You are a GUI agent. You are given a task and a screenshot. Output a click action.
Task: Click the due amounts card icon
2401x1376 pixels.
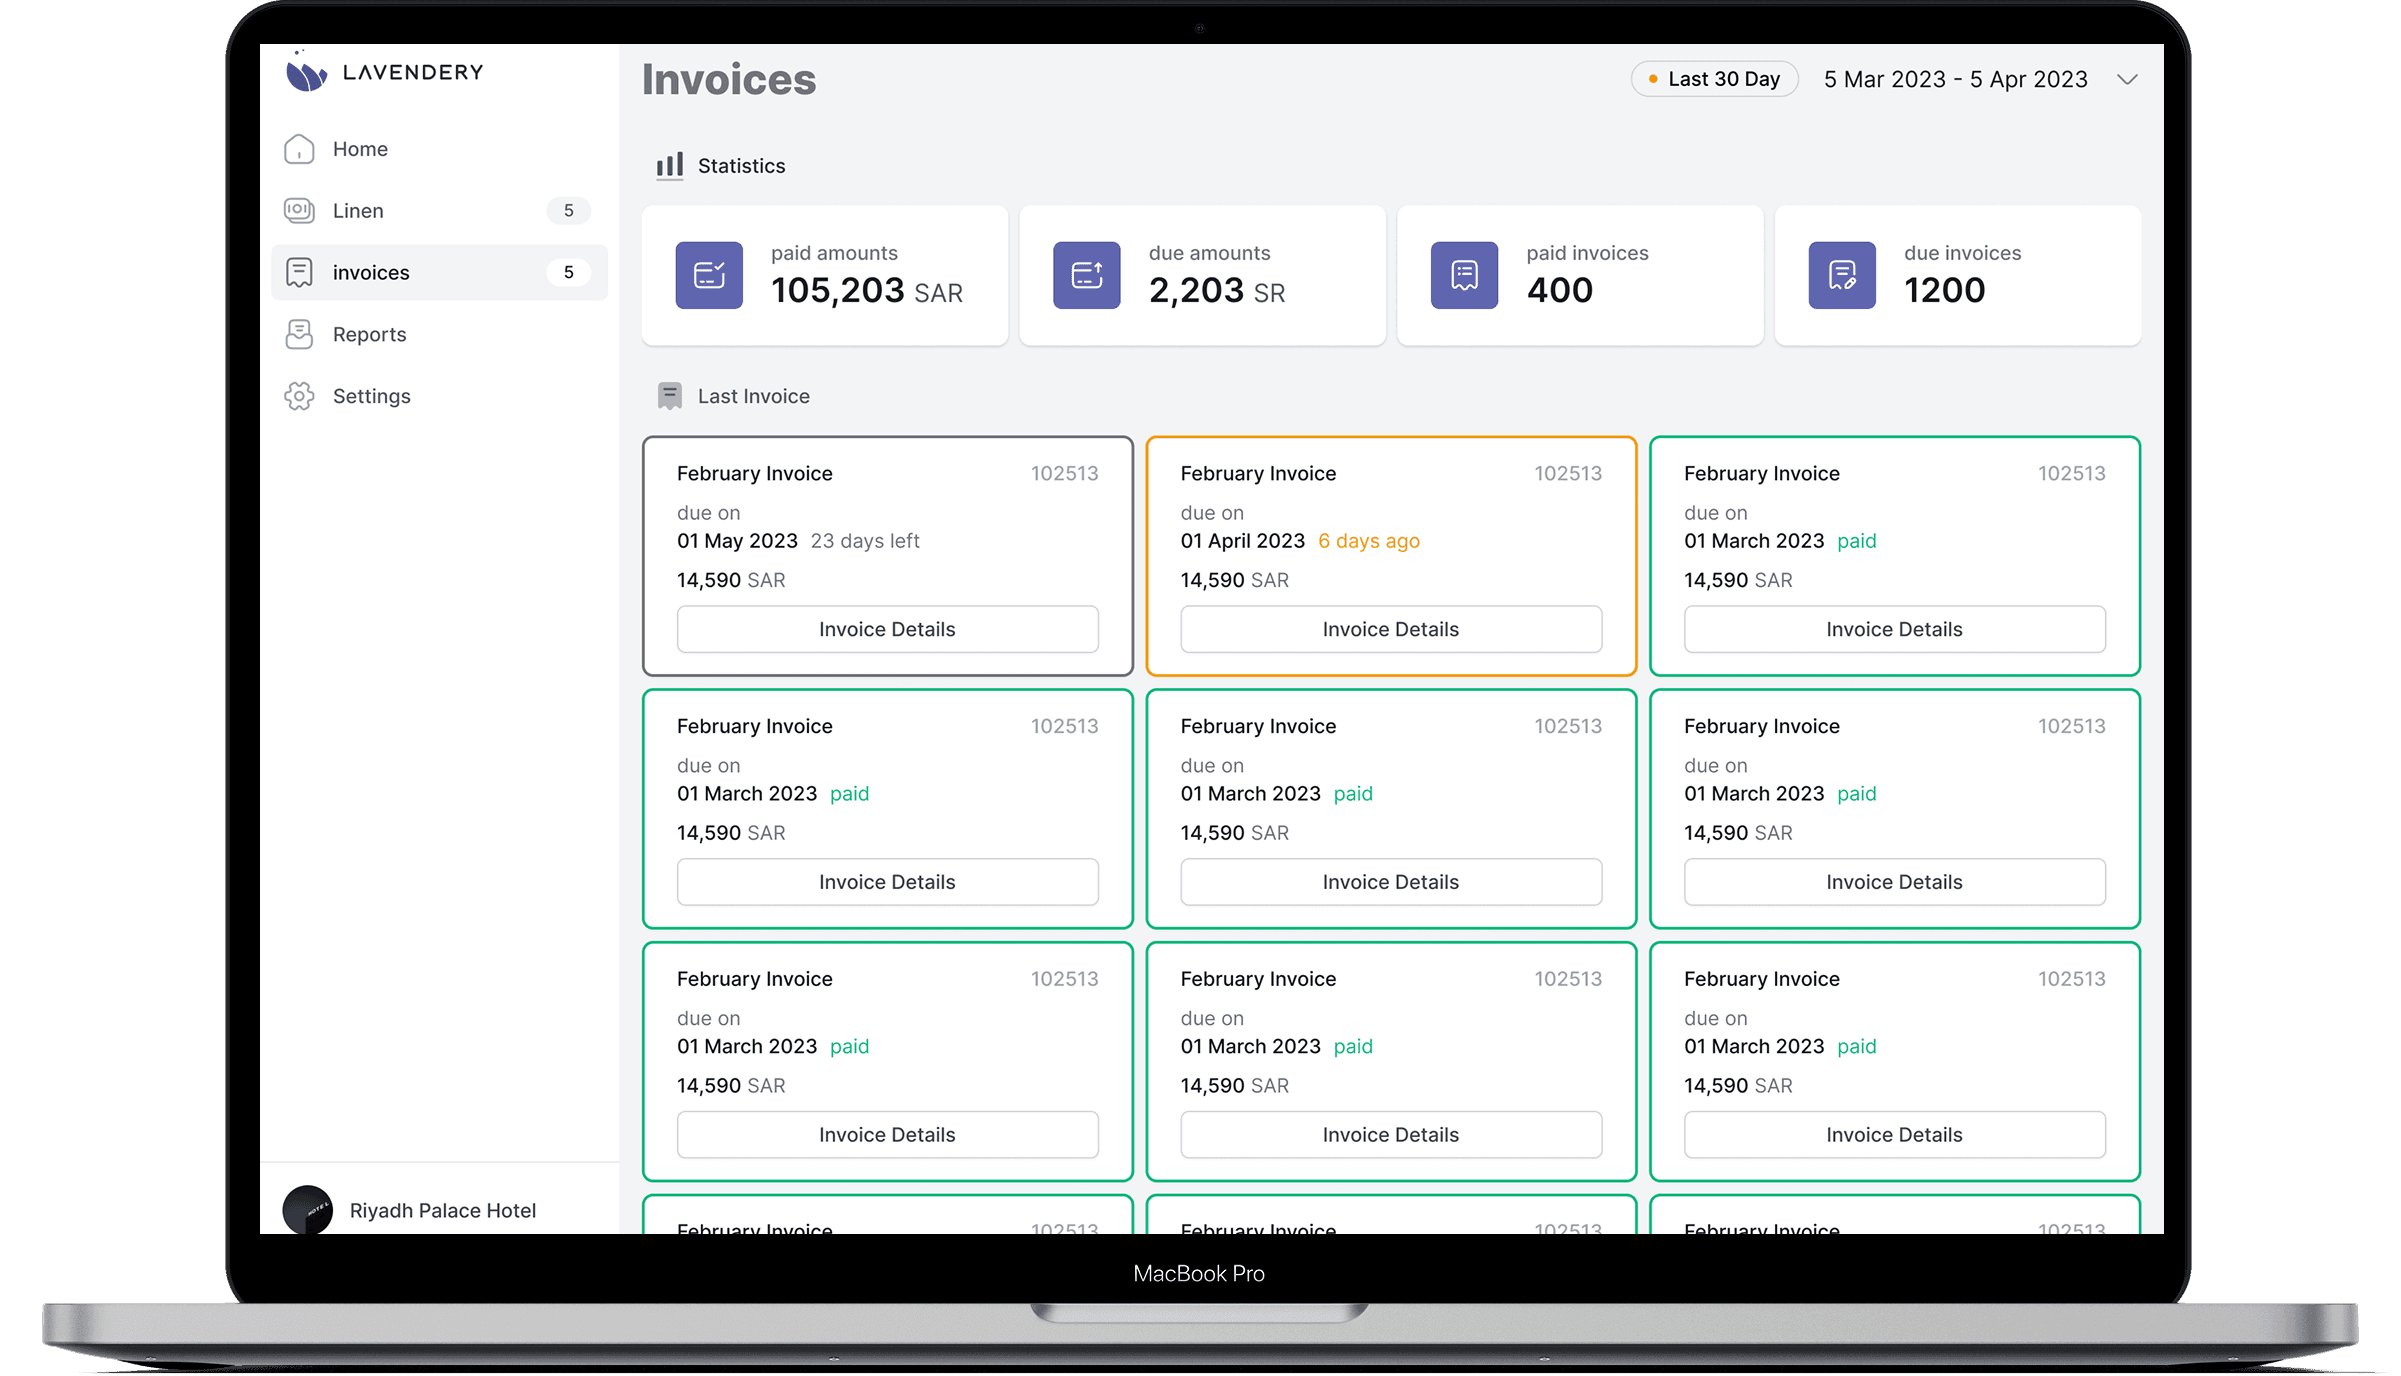tap(1086, 275)
